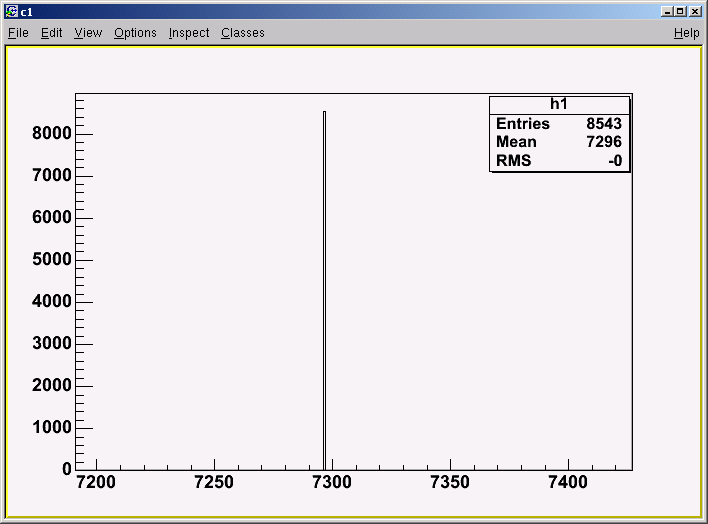Click the Mean 7296 row in stats box
Image resolution: width=708 pixels, height=524 pixels.
coord(559,142)
